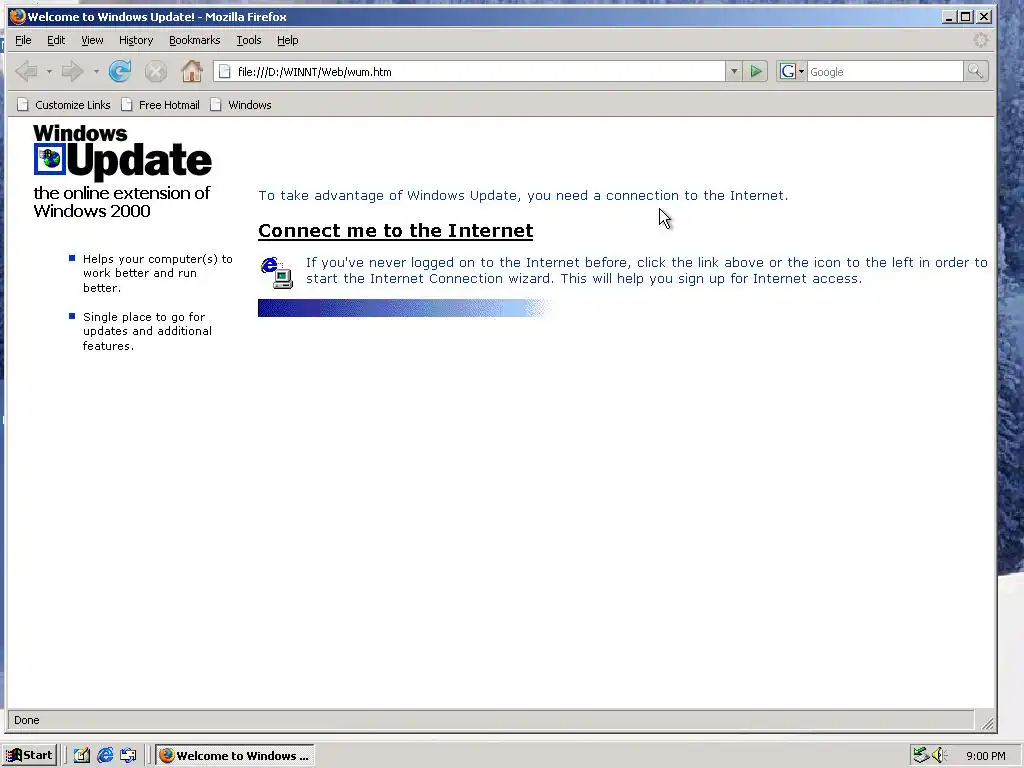Stop loading the page
The height and width of the screenshot is (768, 1024).
tap(155, 71)
